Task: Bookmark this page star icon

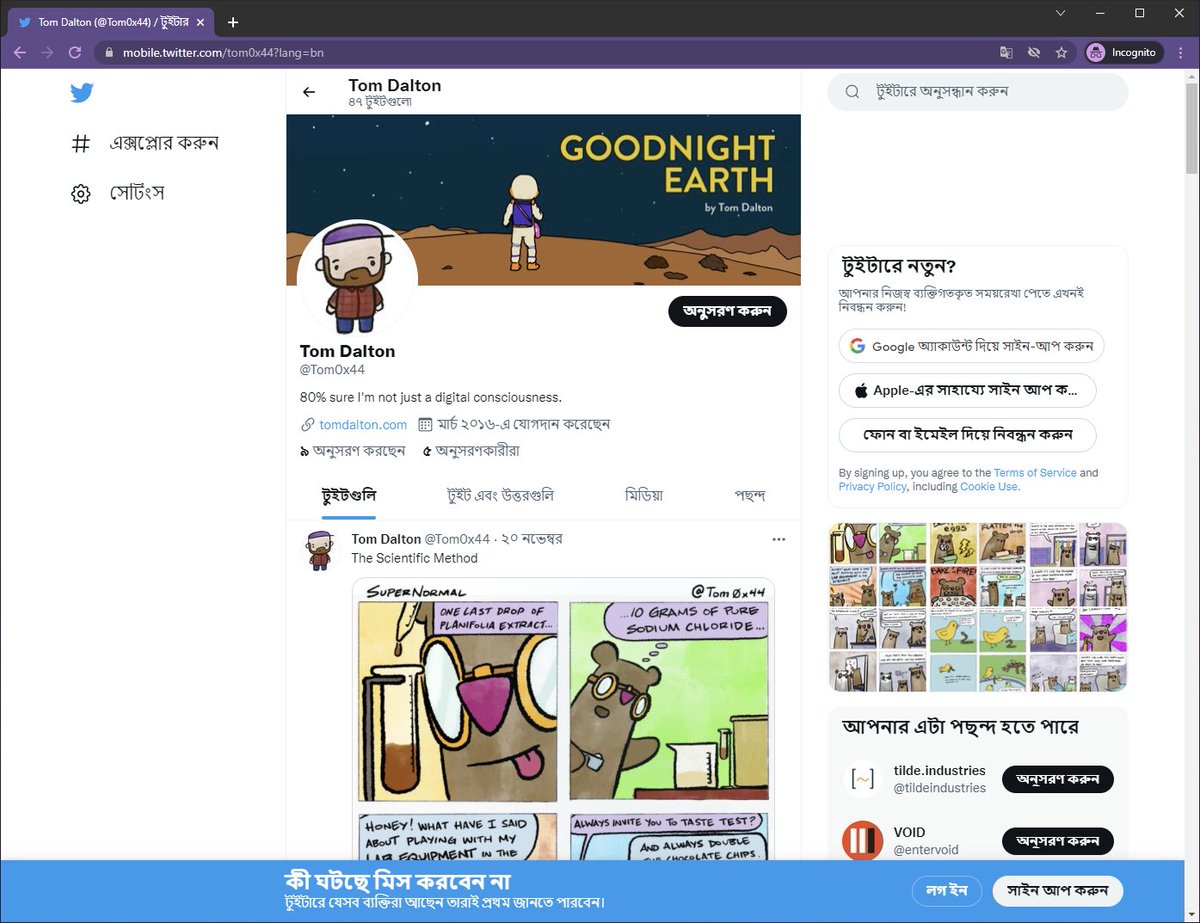Action: [1062, 52]
